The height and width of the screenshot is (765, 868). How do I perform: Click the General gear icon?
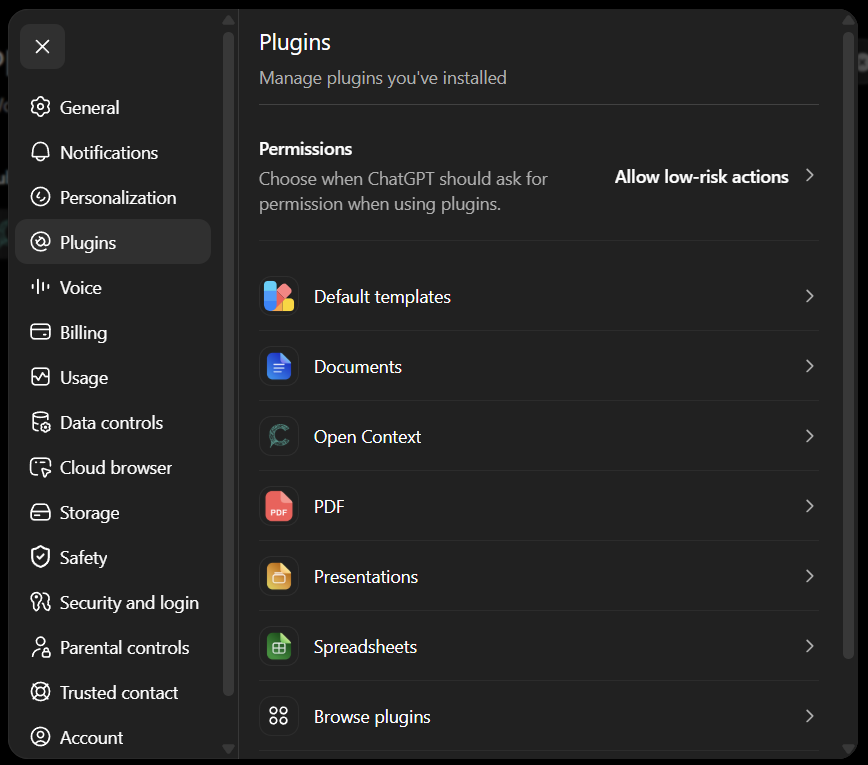coord(40,107)
